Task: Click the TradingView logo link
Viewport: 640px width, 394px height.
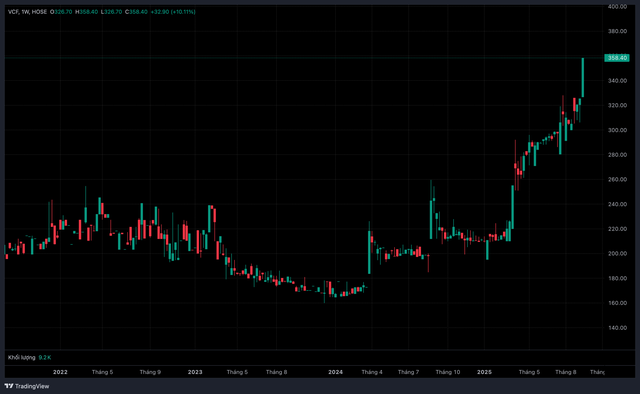Action: 27,386
